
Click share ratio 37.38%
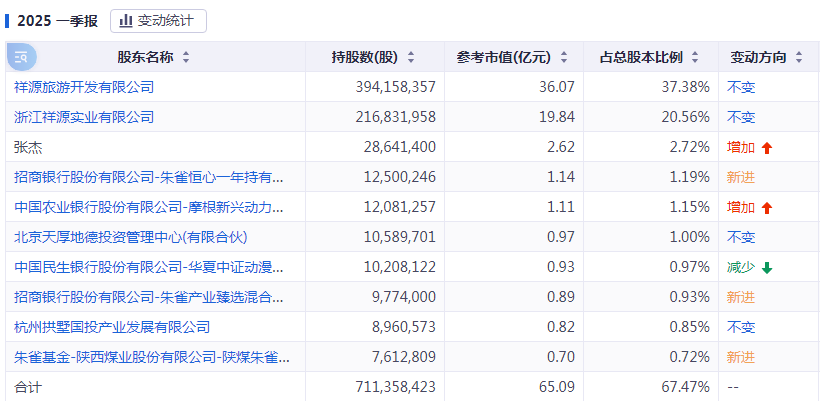687,87
